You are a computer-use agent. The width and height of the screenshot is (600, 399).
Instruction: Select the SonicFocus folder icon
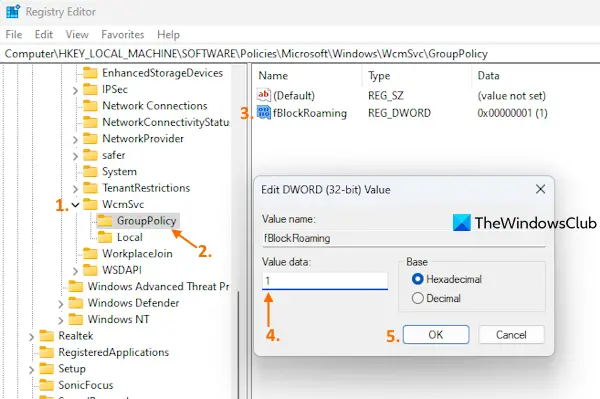point(47,385)
